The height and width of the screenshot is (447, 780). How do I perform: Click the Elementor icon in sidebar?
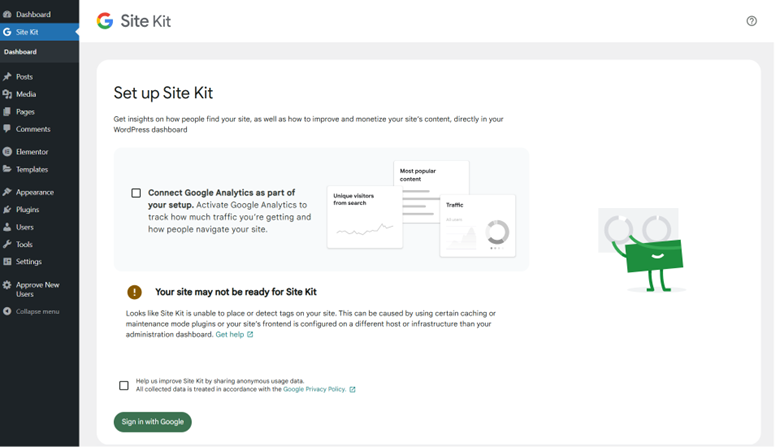point(7,152)
